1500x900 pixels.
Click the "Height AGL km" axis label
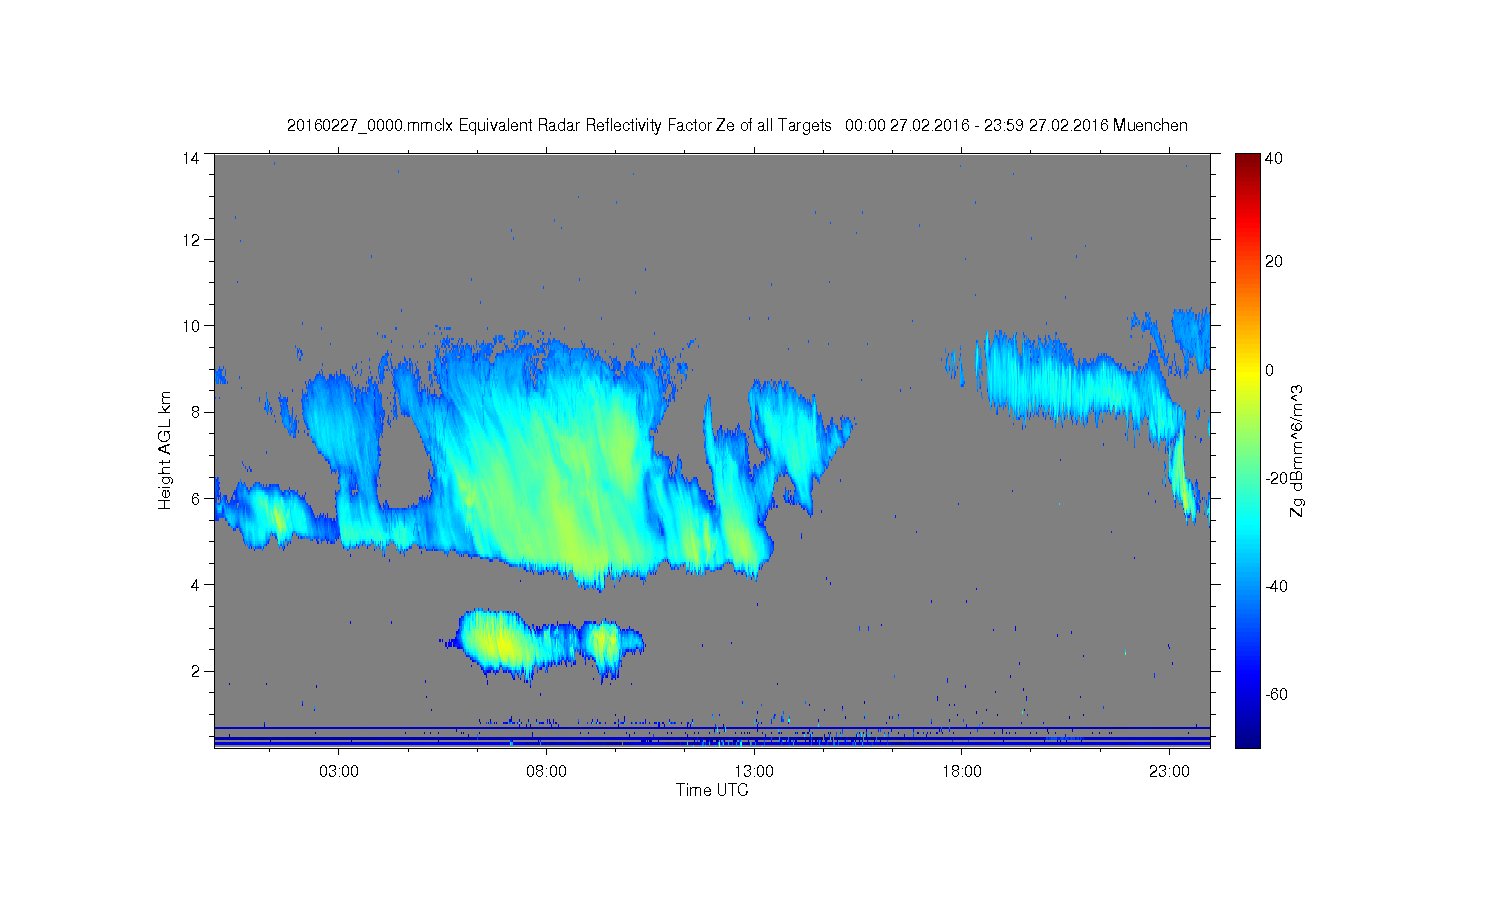(x=165, y=450)
